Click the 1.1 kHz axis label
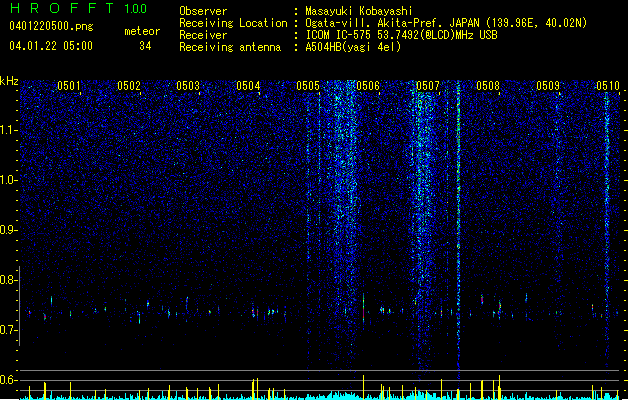Image resolution: width=629 pixels, height=400 pixels. click(x=9, y=130)
